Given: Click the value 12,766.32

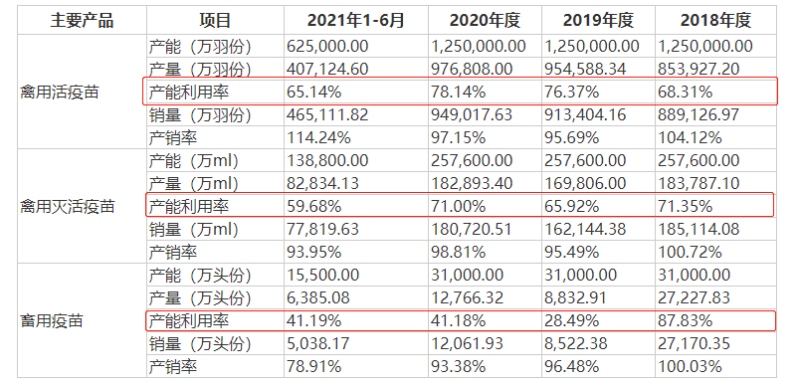Looking at the screenshot, I should [x=467, y=298].
